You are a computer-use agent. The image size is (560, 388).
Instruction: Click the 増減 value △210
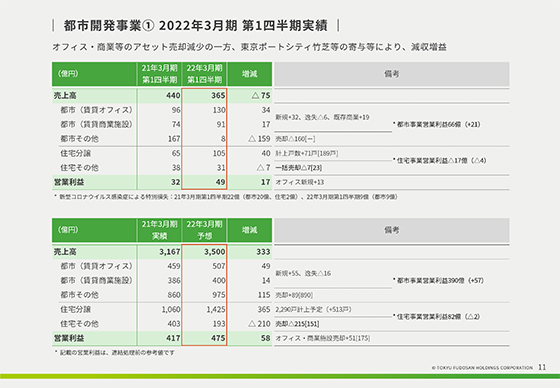260,324
